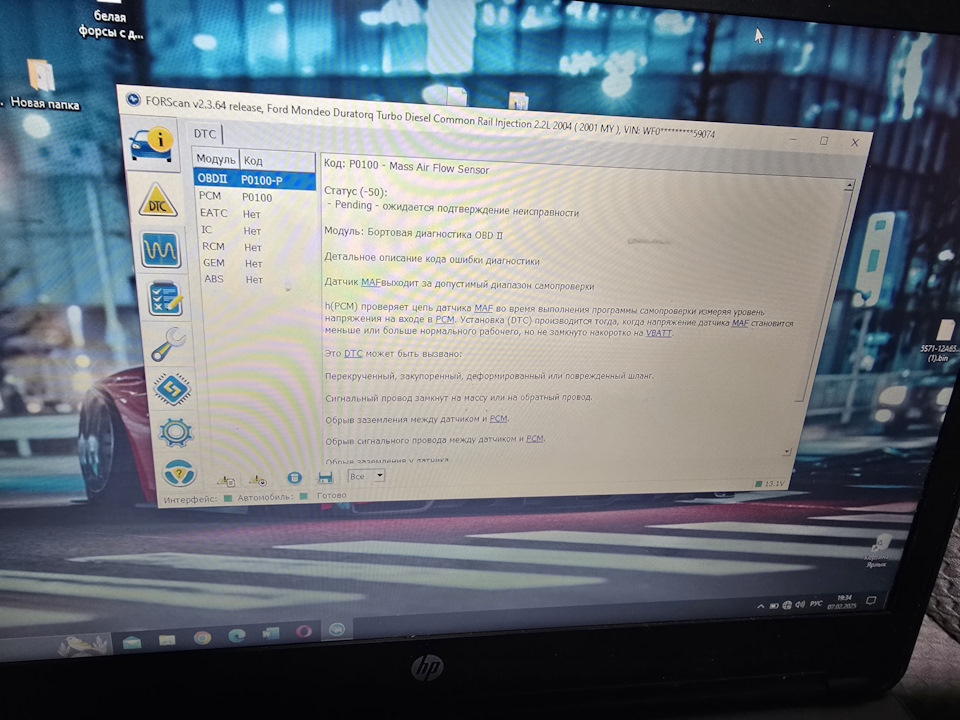Click the clear DTC trash icon

pyautogui.click(x=294, y=478)
